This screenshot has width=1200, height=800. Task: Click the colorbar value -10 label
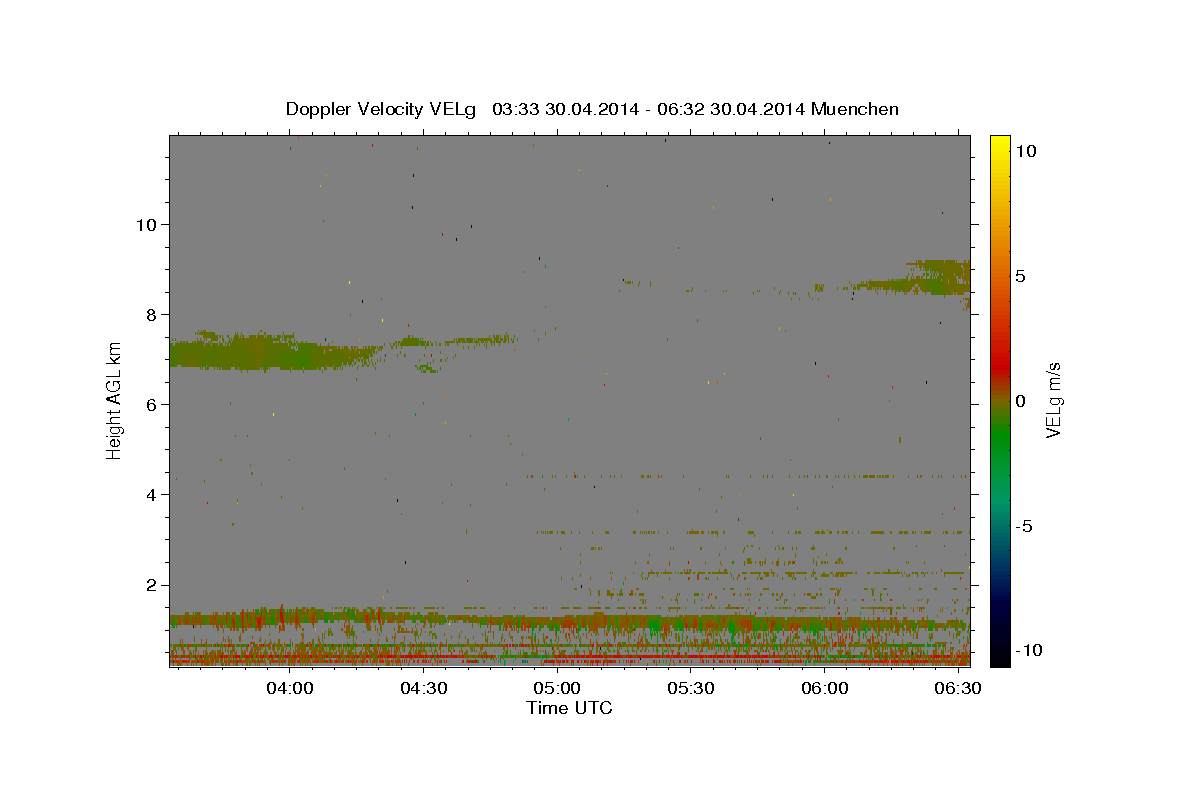[1029, 650]
